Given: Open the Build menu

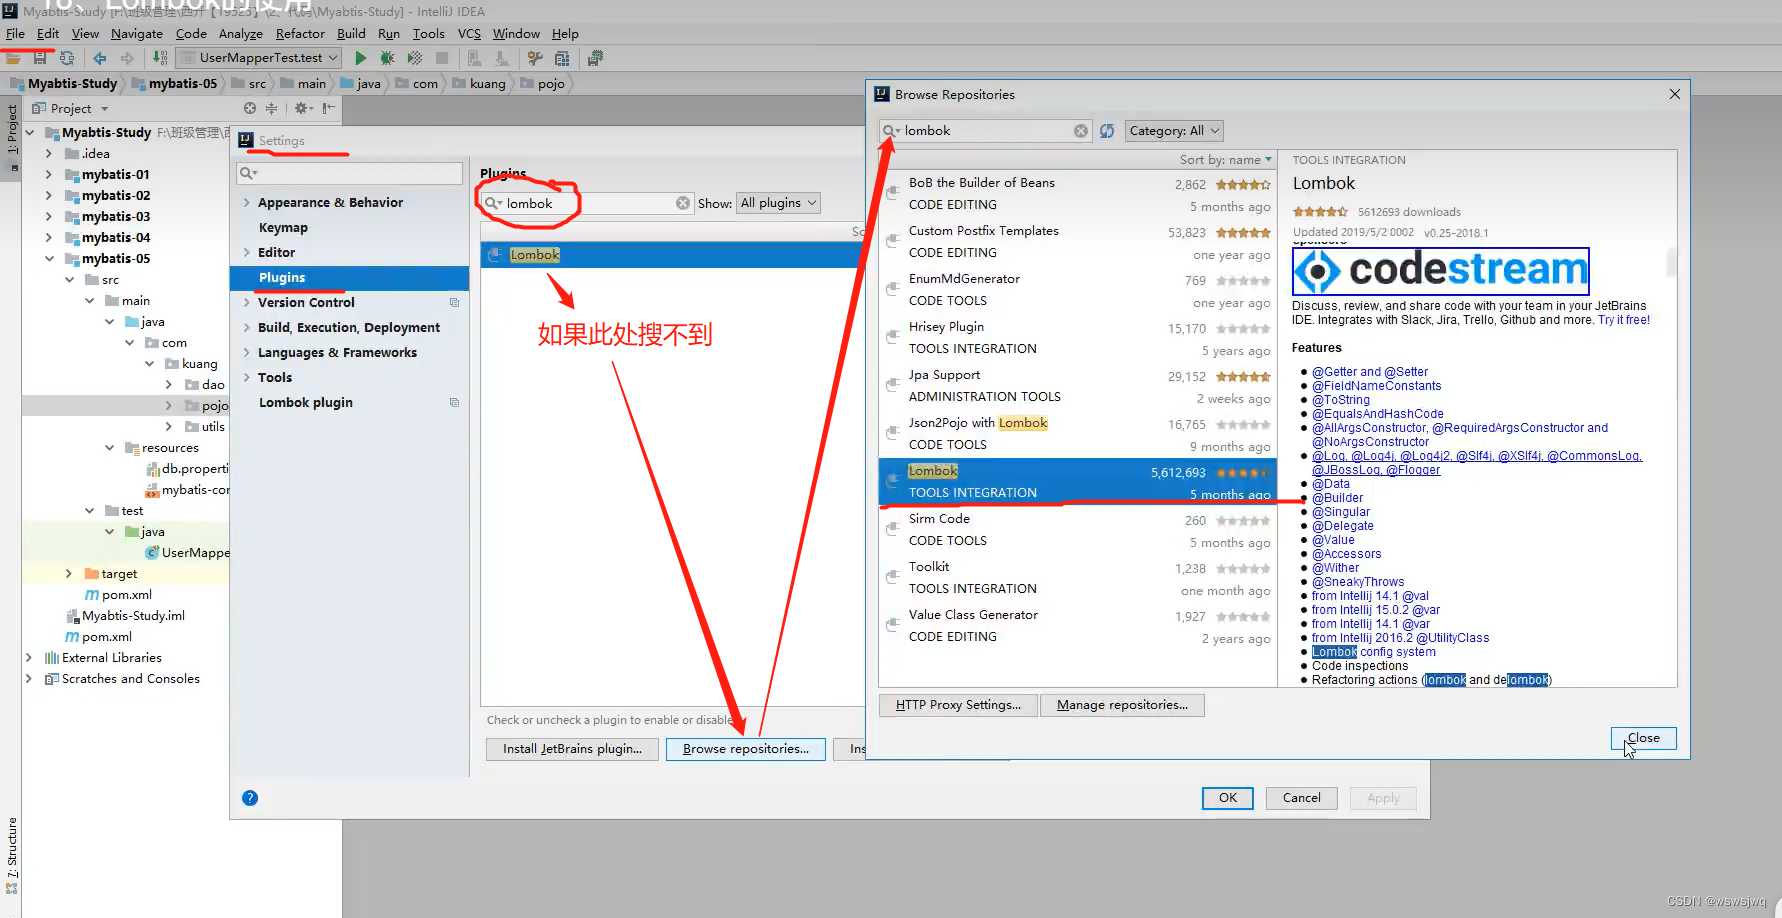Looking at the screenshot, I should (x=351, y=33).
